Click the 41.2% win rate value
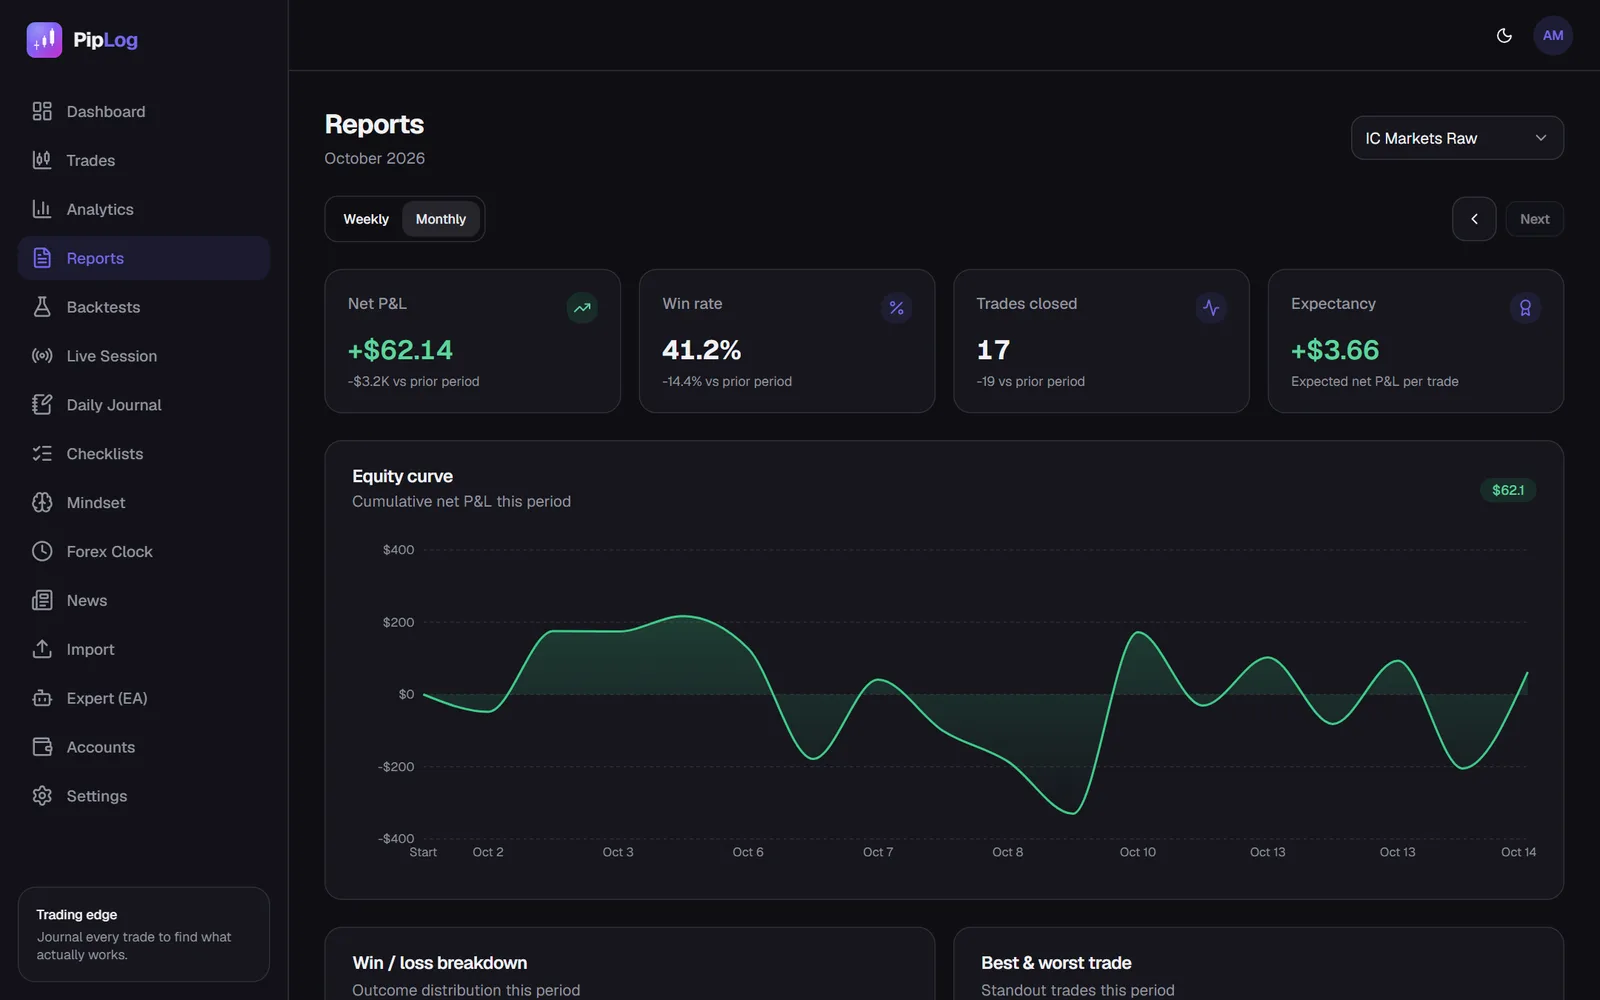The height and width of the screenshot is (1000, 1600). (x=702, y=350)
